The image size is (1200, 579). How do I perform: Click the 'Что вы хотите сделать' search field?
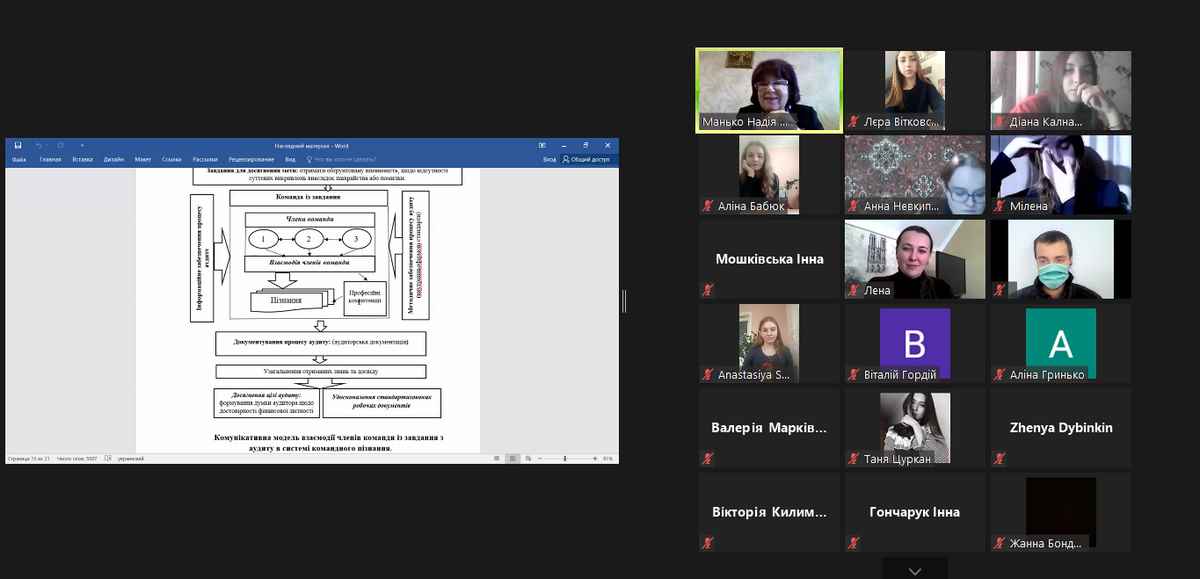(345, 159)
